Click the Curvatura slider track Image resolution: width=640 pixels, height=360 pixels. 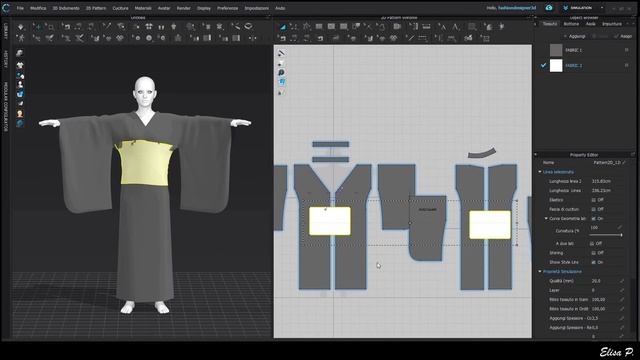tap(606, 235)
